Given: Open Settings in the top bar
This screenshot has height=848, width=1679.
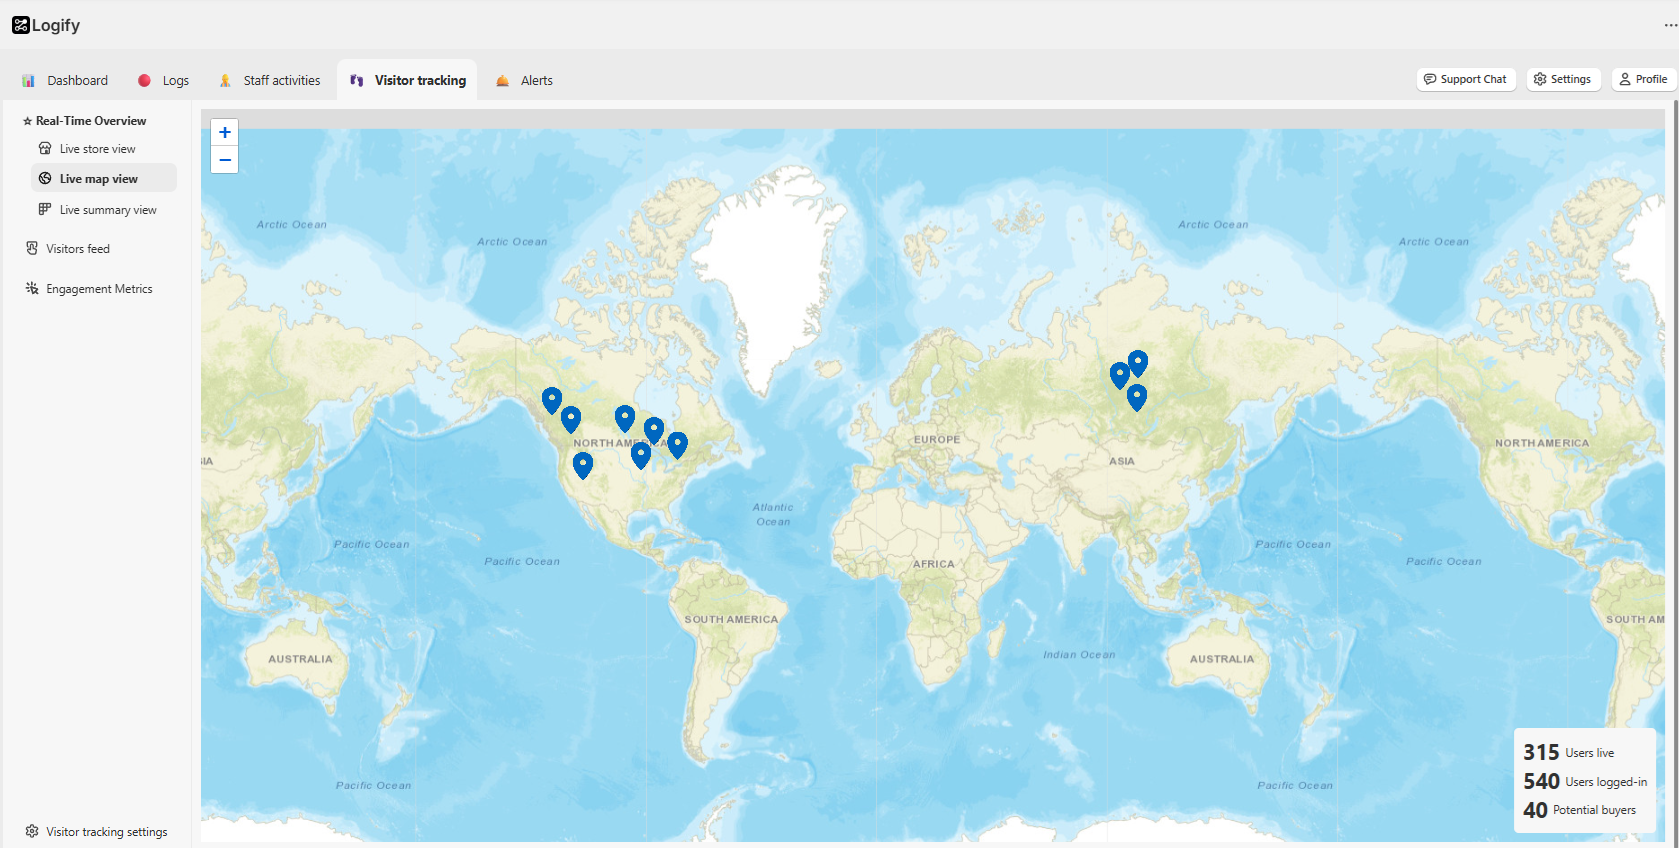Looking at the screenshot, I should pos(1563,79).
